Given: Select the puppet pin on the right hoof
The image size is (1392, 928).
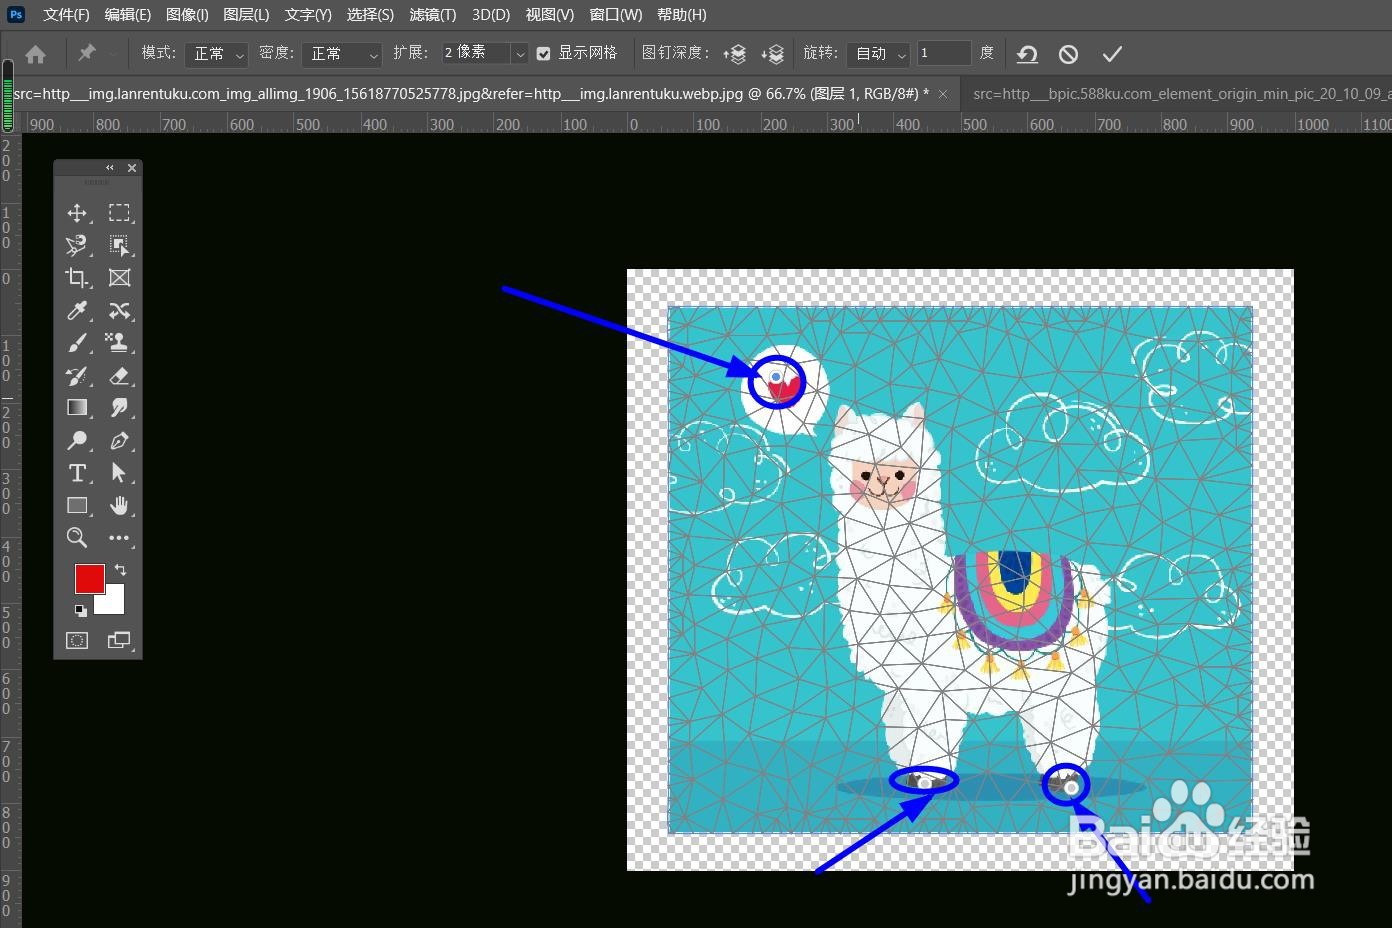Looking at the screenshot, I should click(x=1071, y=788).
